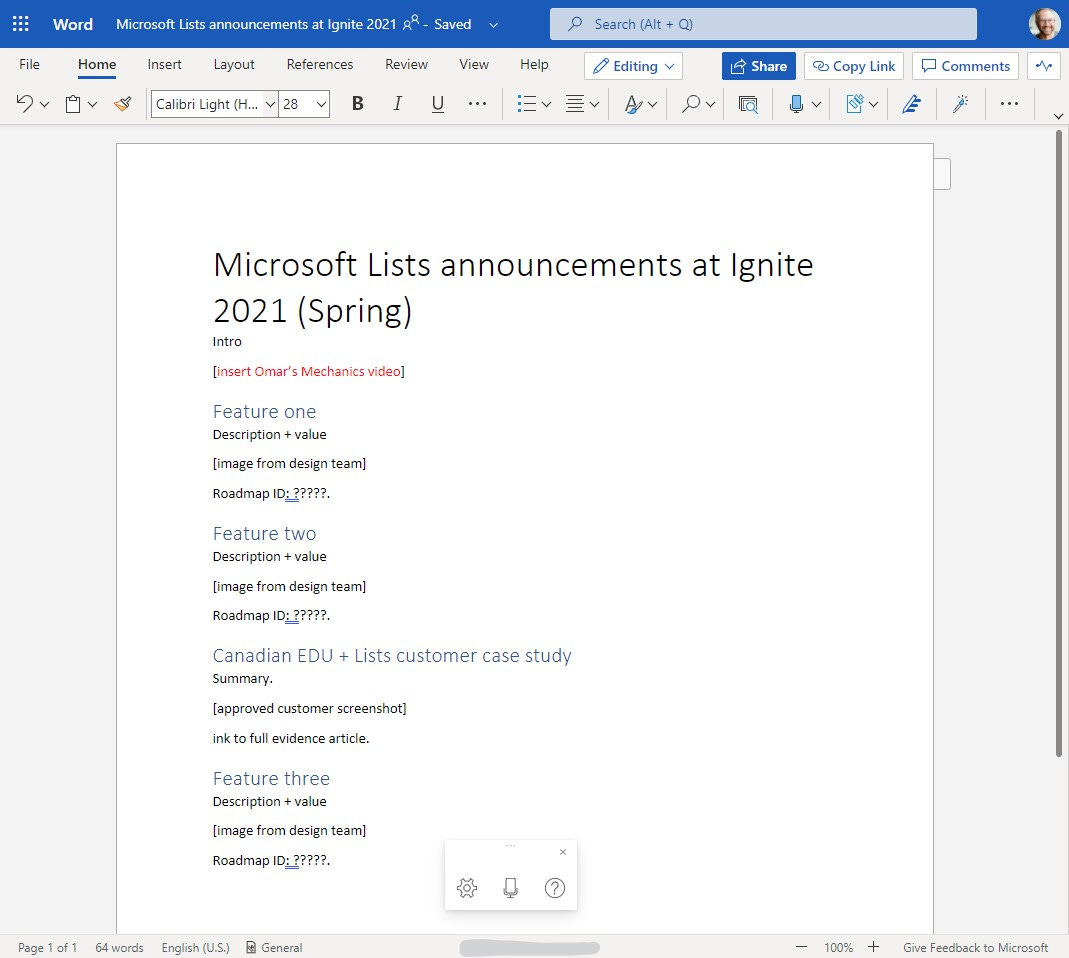Click Page 1 of 1 status
Screen dimensions: 1069x958
pyautogui.click(x=47, y=947)
